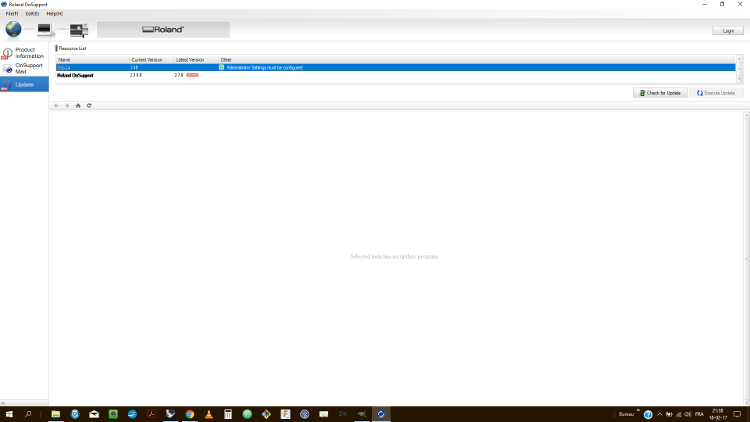The width and height of the screenshot is (750, 422).
Task: Sort by the Name column header
Action: (x=93, y=60)
